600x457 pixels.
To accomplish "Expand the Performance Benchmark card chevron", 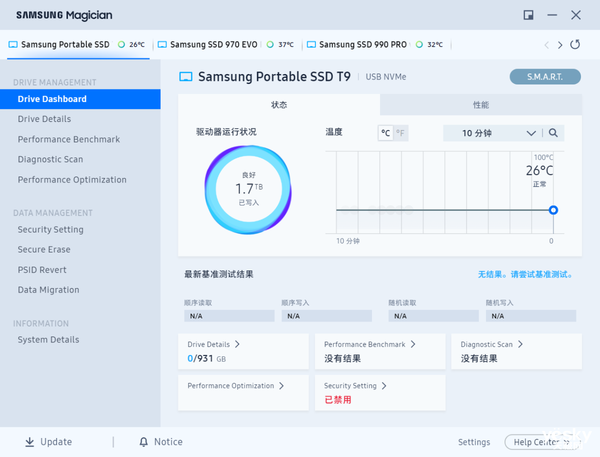I will [x=412, y=344].
